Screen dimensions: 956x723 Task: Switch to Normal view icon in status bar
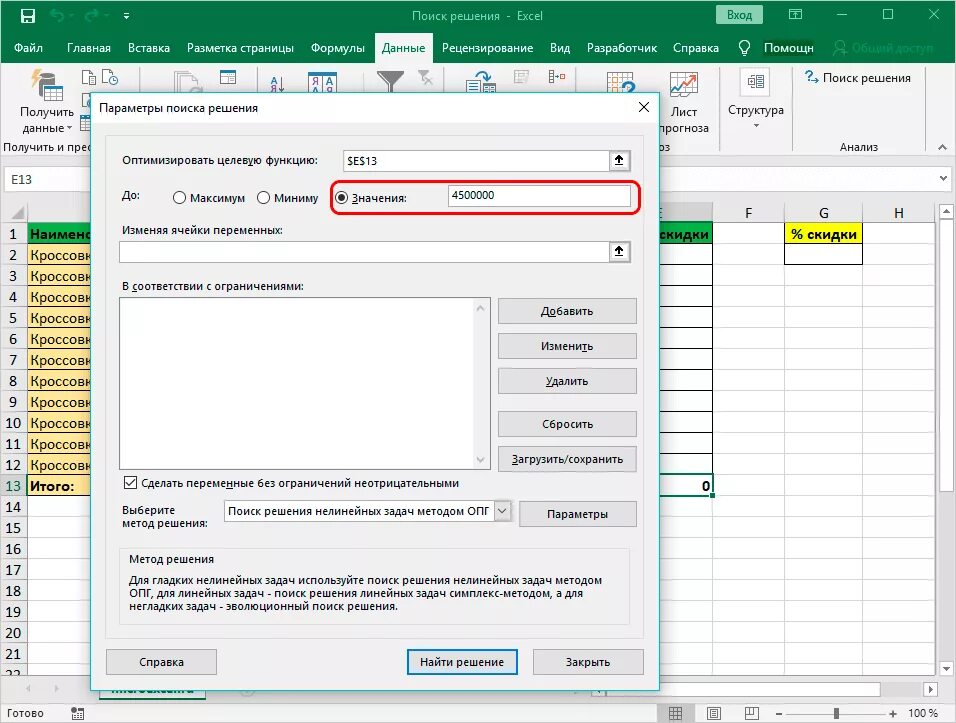tap(675, 713)
